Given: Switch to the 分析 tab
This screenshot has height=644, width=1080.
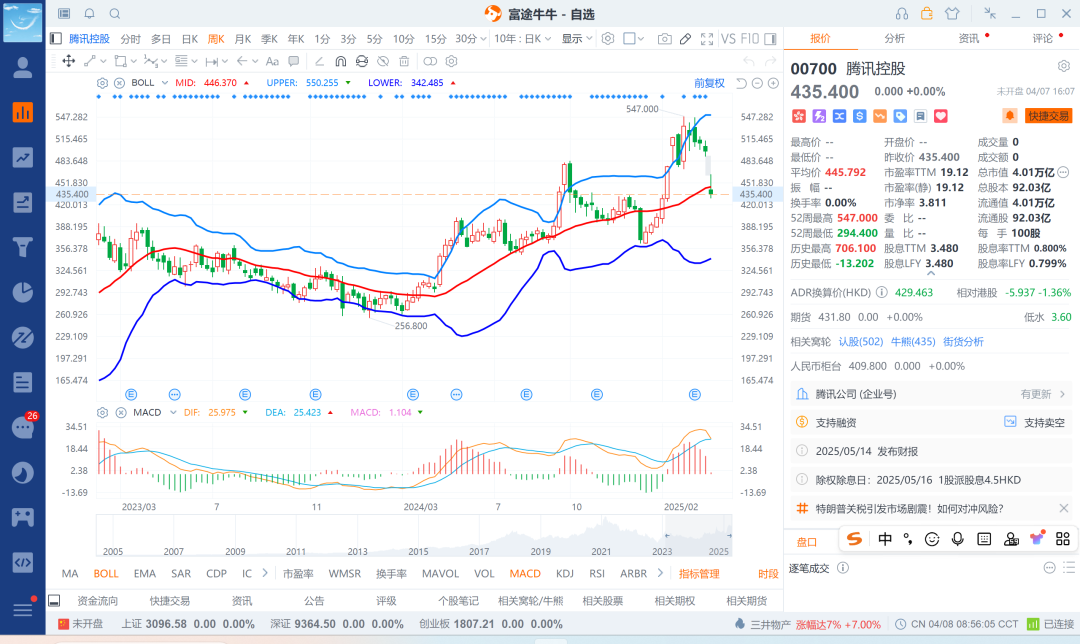Looking at the screenshot, I should pos(894,38).
